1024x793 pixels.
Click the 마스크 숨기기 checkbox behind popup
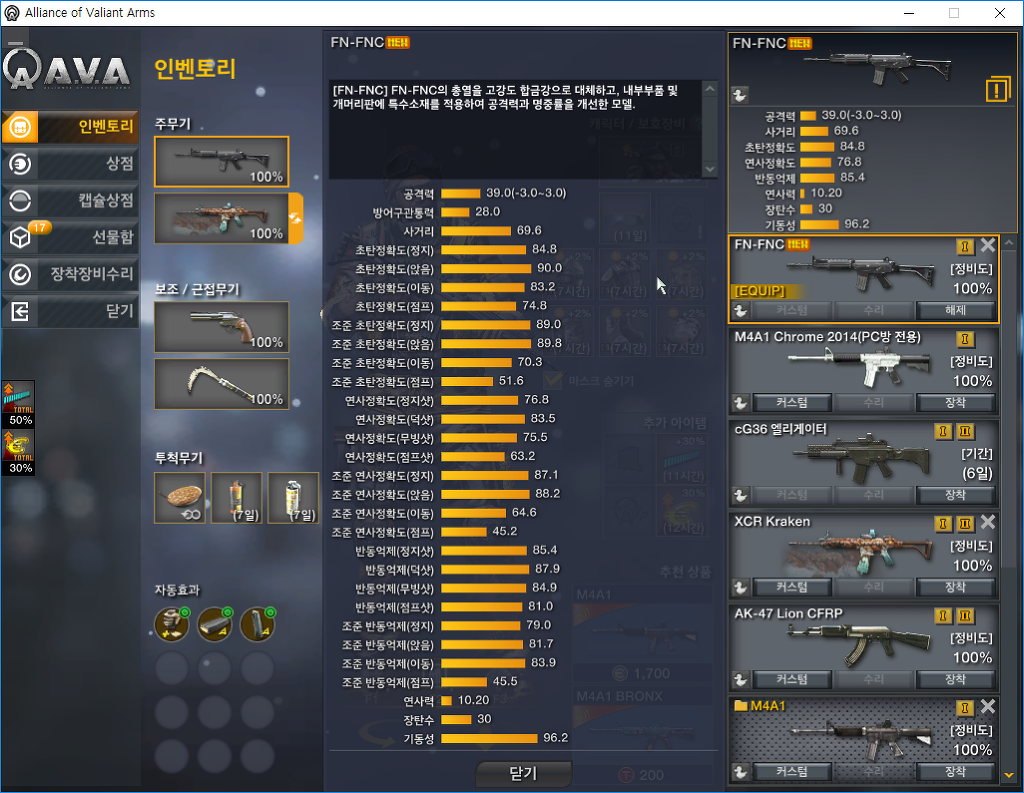[553, 380]
